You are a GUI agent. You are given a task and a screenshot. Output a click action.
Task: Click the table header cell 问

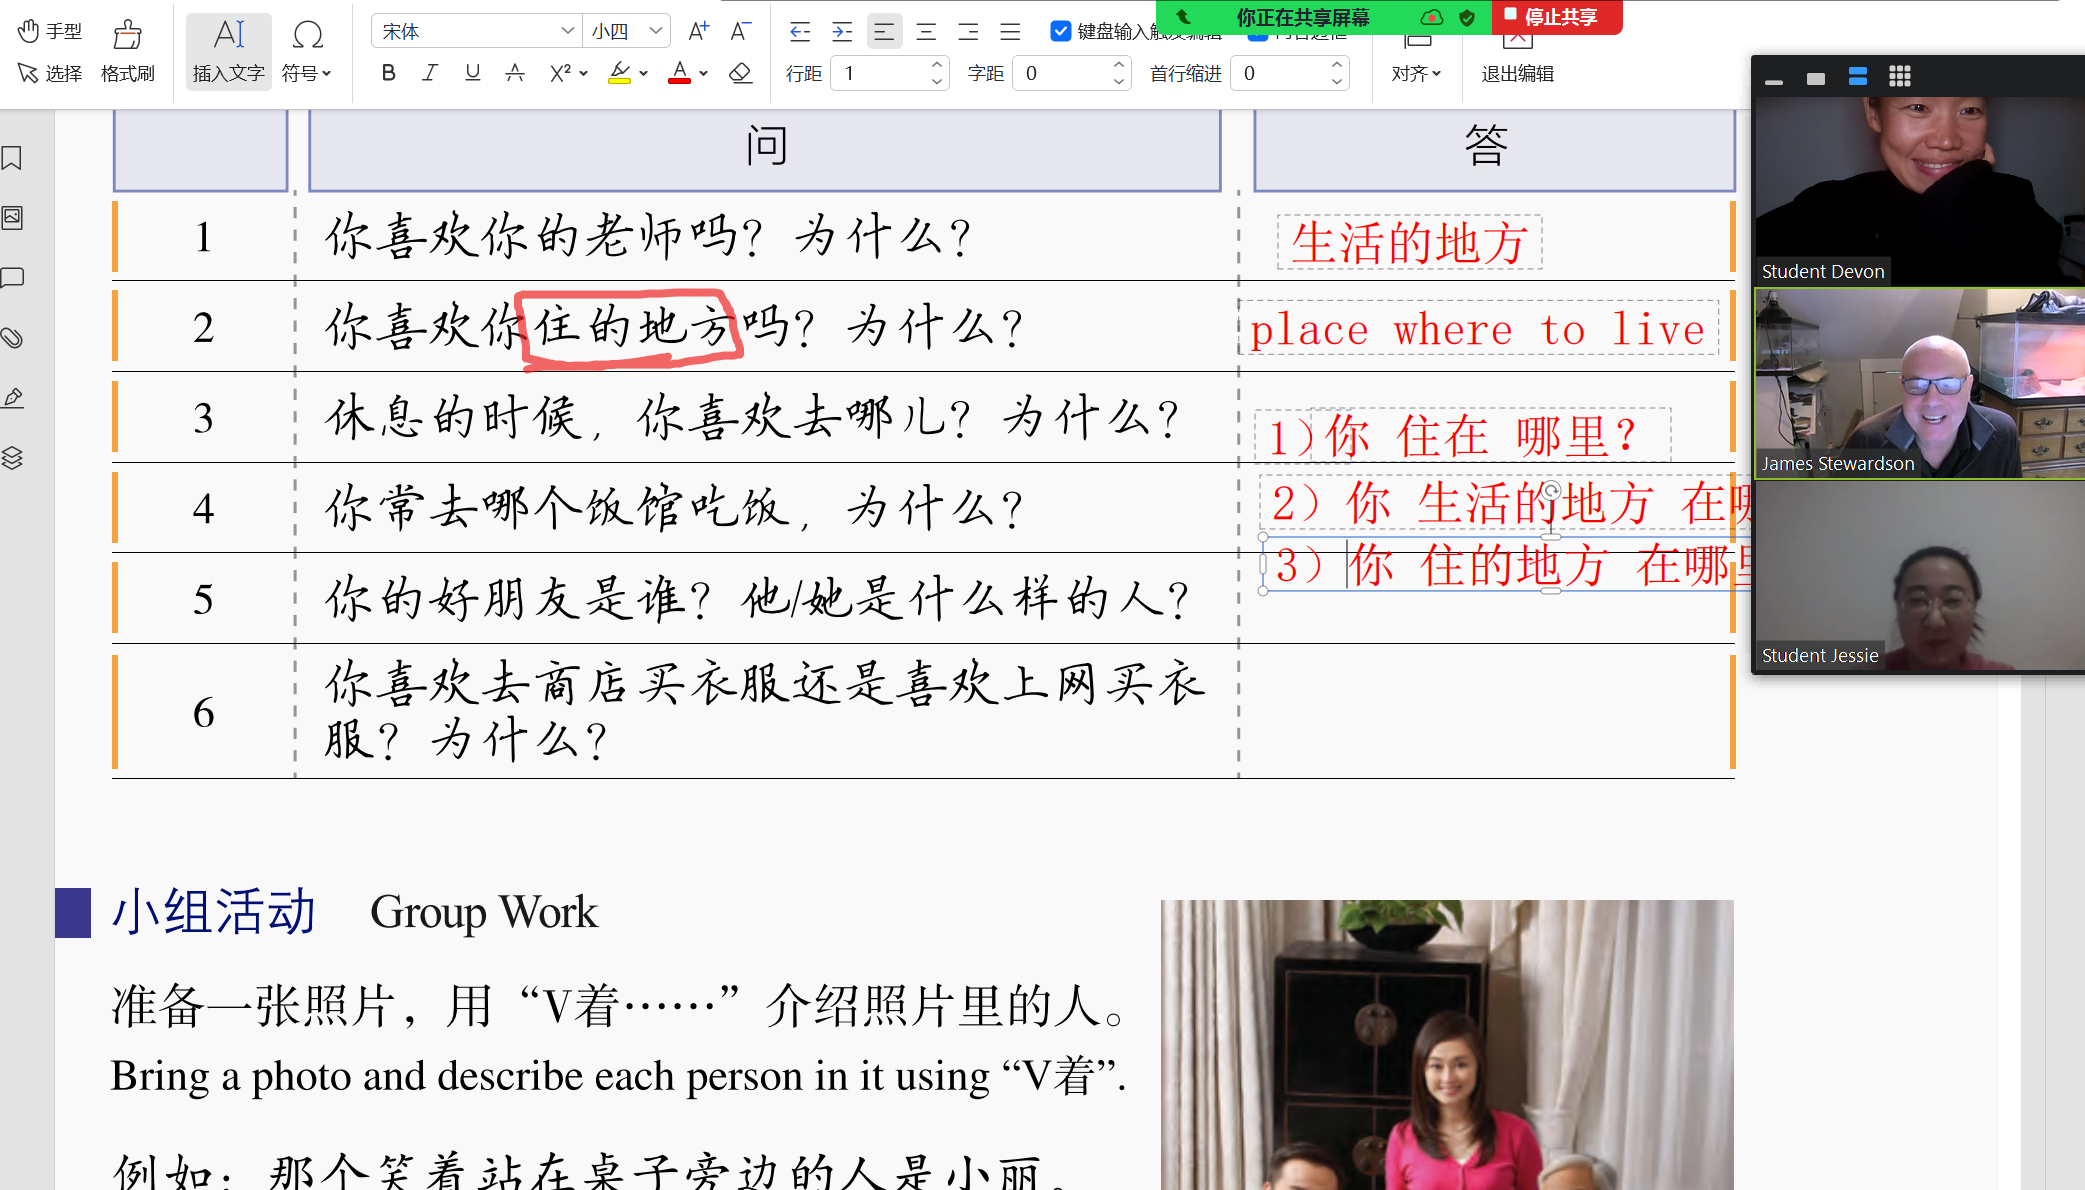765,148
